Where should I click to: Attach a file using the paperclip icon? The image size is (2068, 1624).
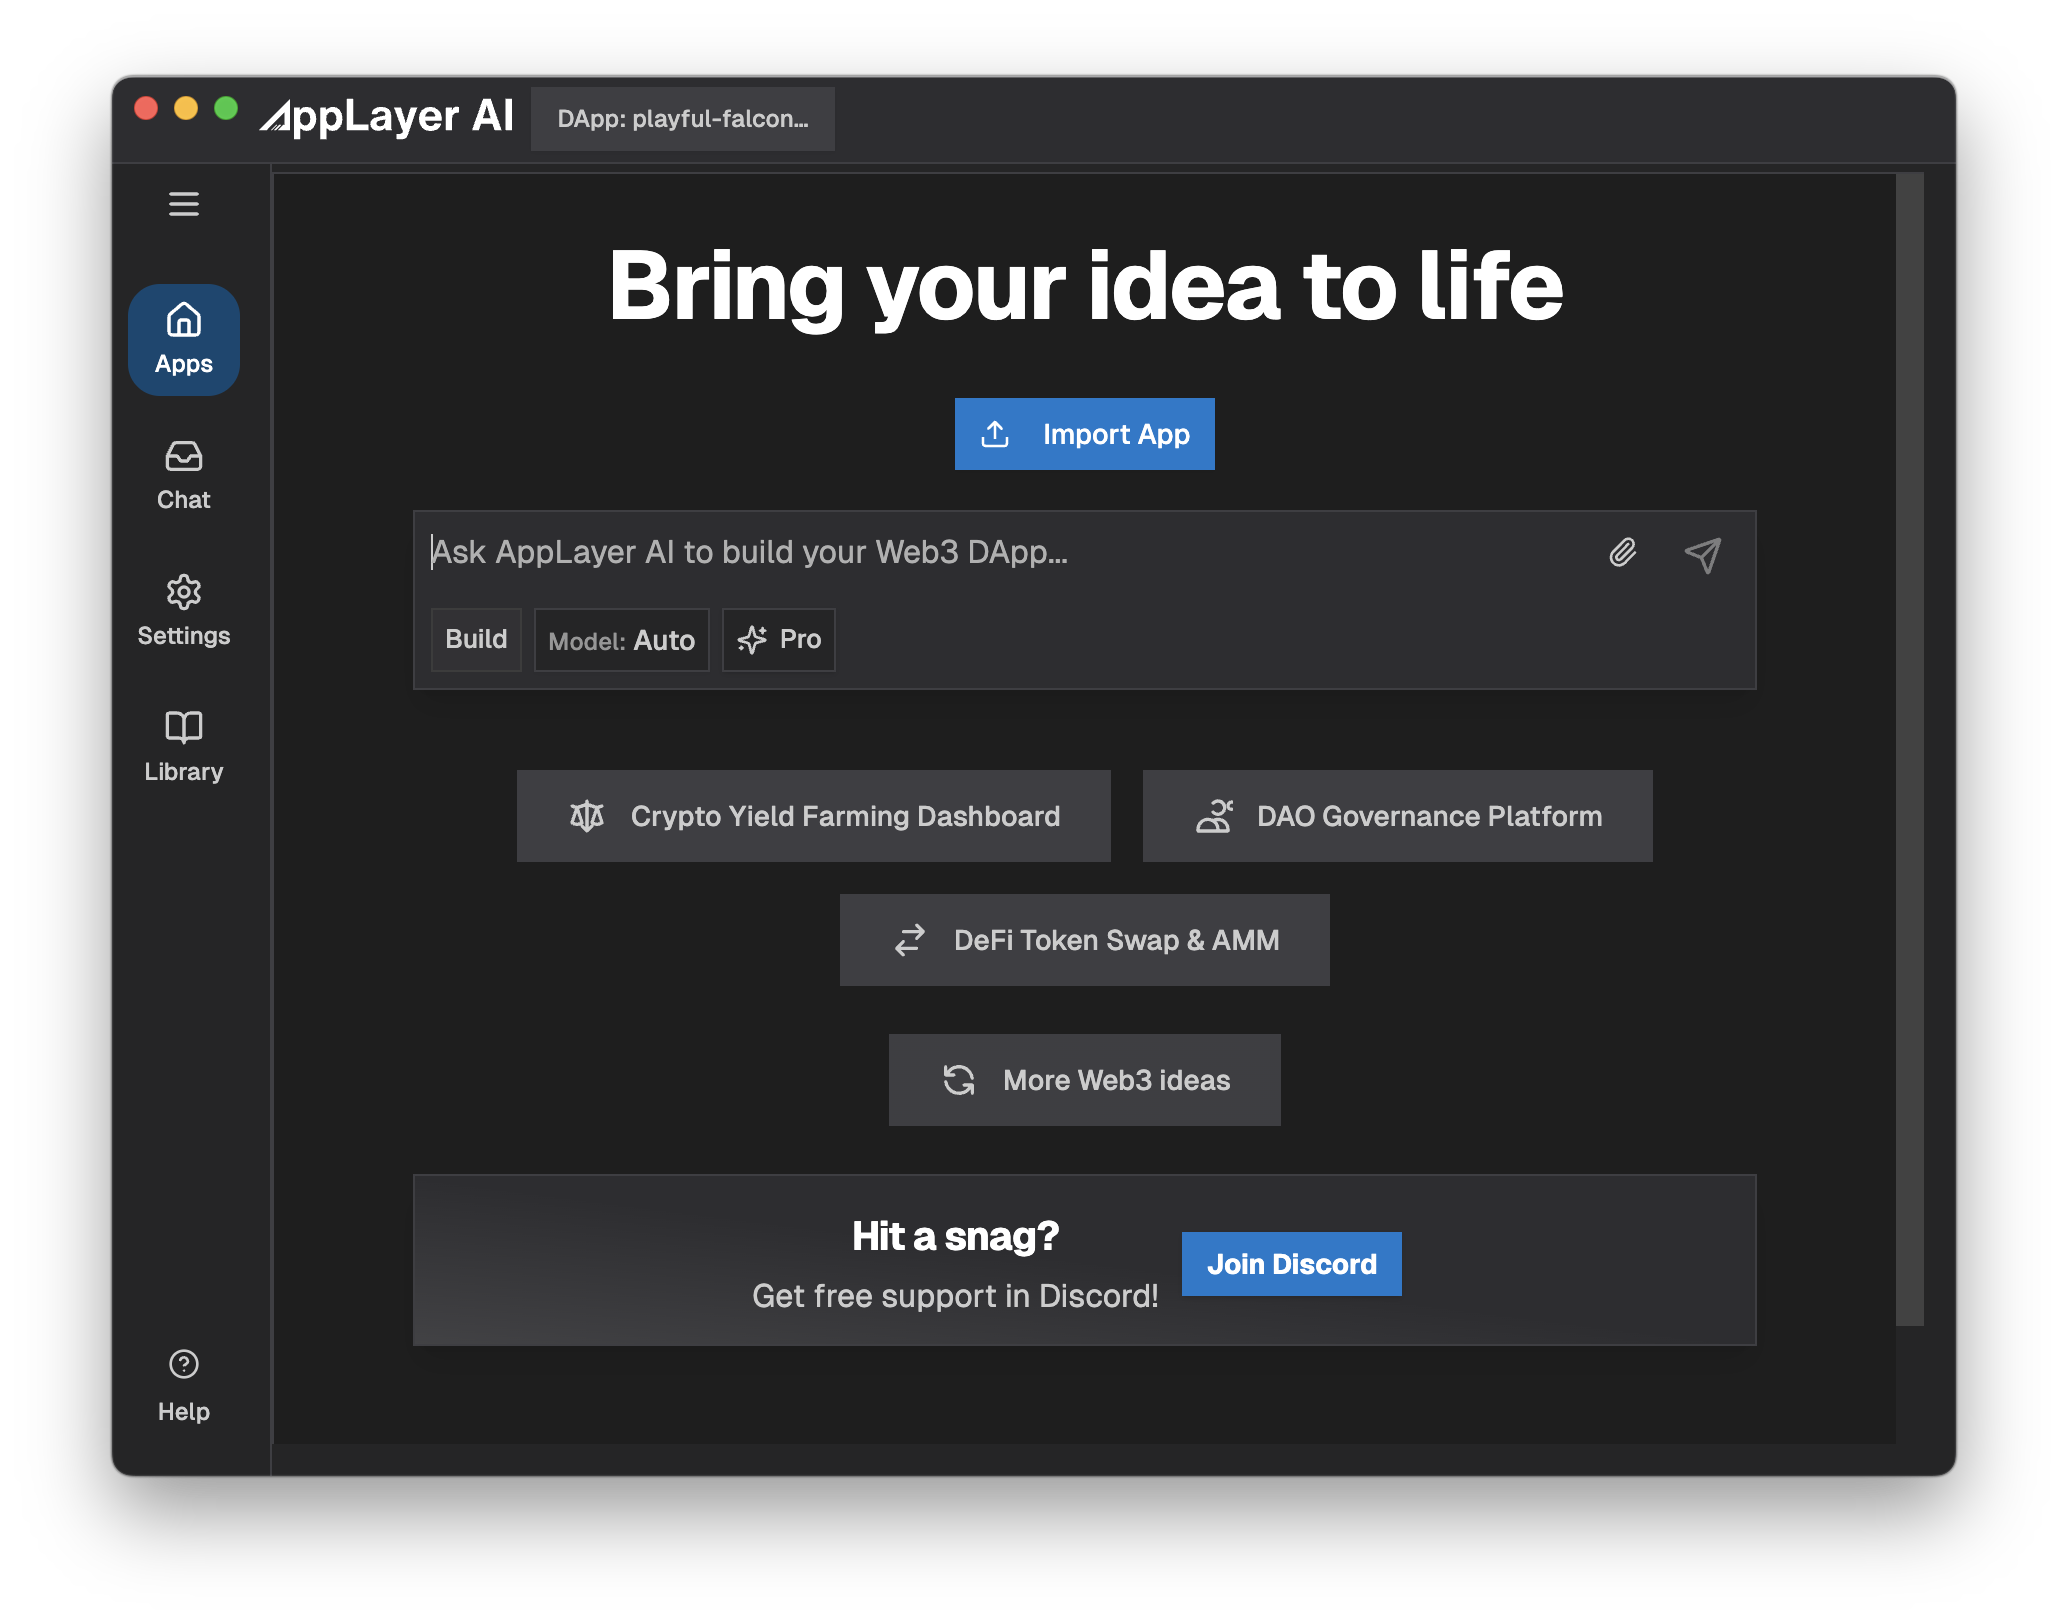tap(1623, 553)
